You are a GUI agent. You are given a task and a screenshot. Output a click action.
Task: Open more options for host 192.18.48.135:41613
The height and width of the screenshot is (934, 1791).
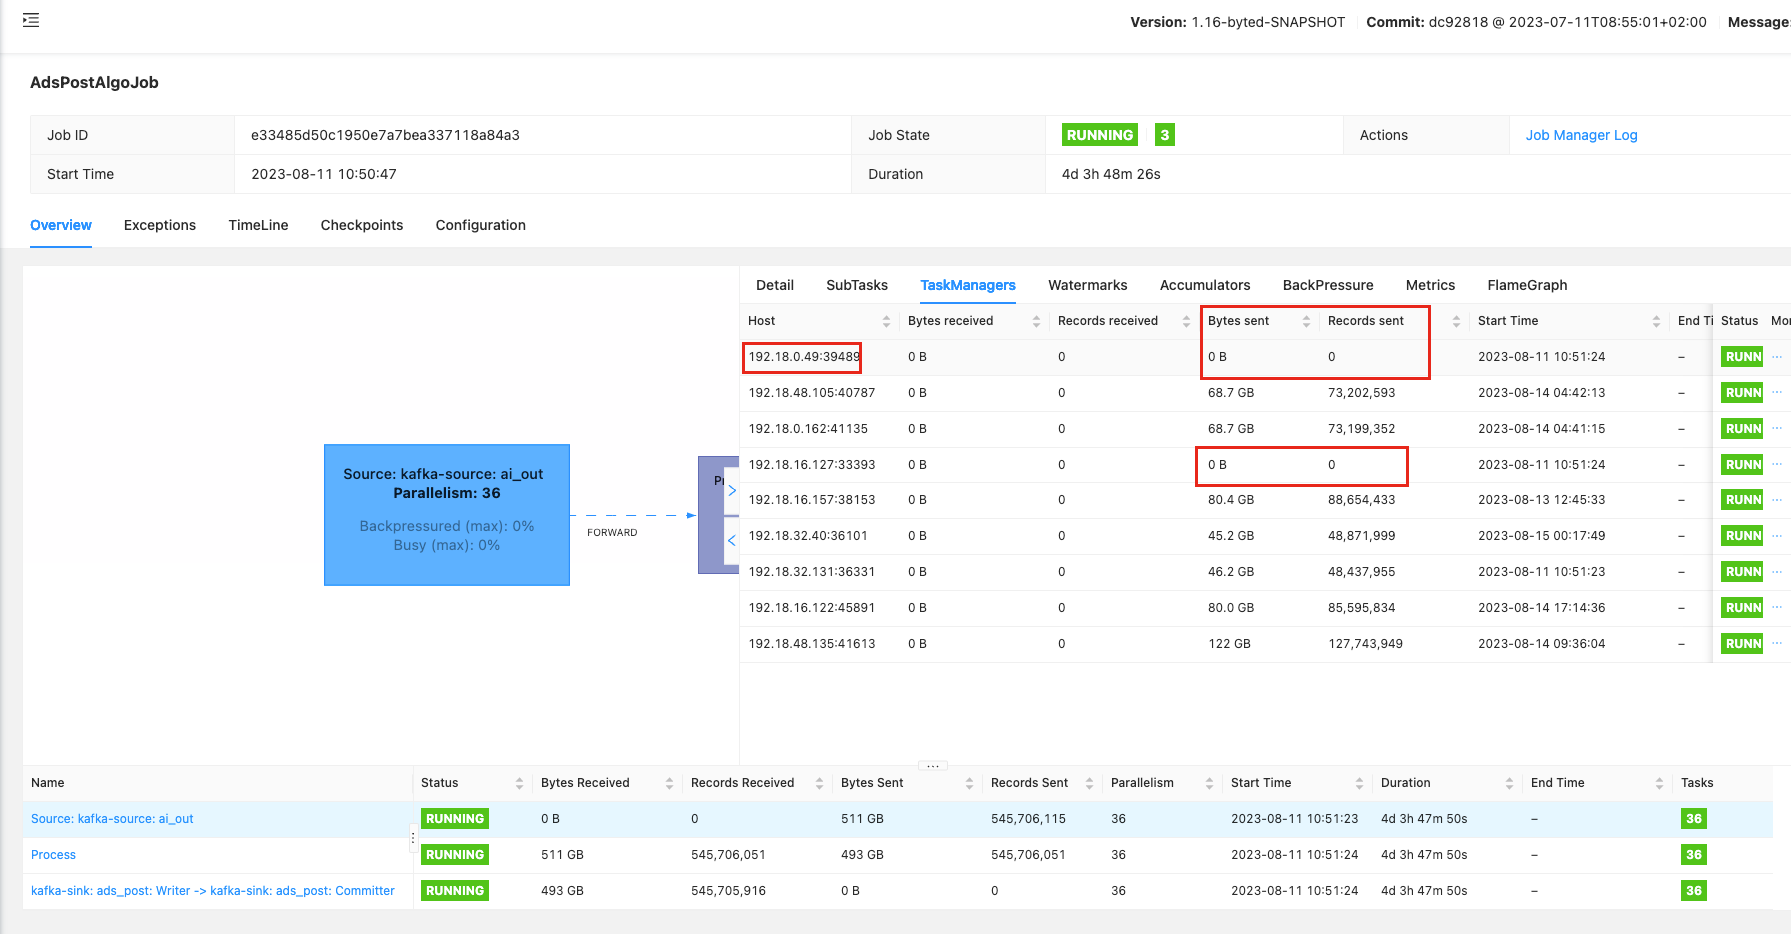tap(1777, 644)
